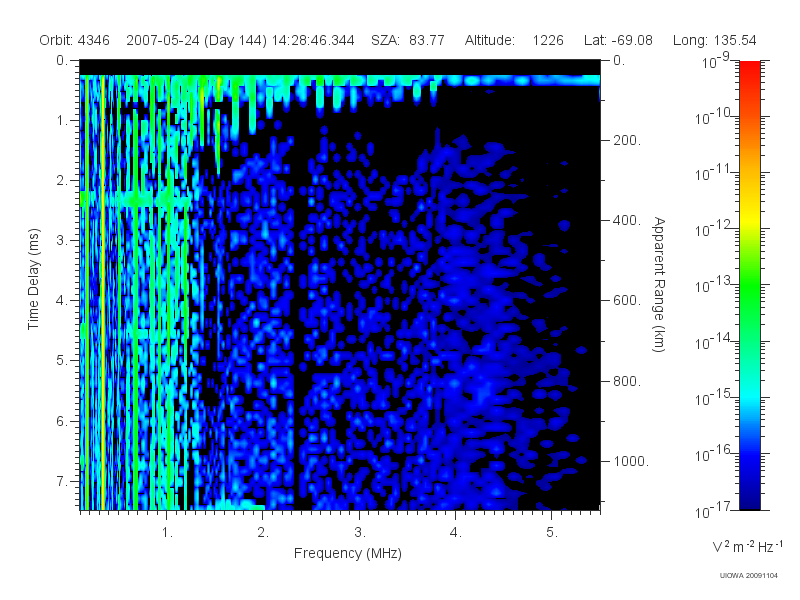This screenshot has height=600, width=800.
Task: Click the 400. apparent range tick label
Action: point(627,220)
